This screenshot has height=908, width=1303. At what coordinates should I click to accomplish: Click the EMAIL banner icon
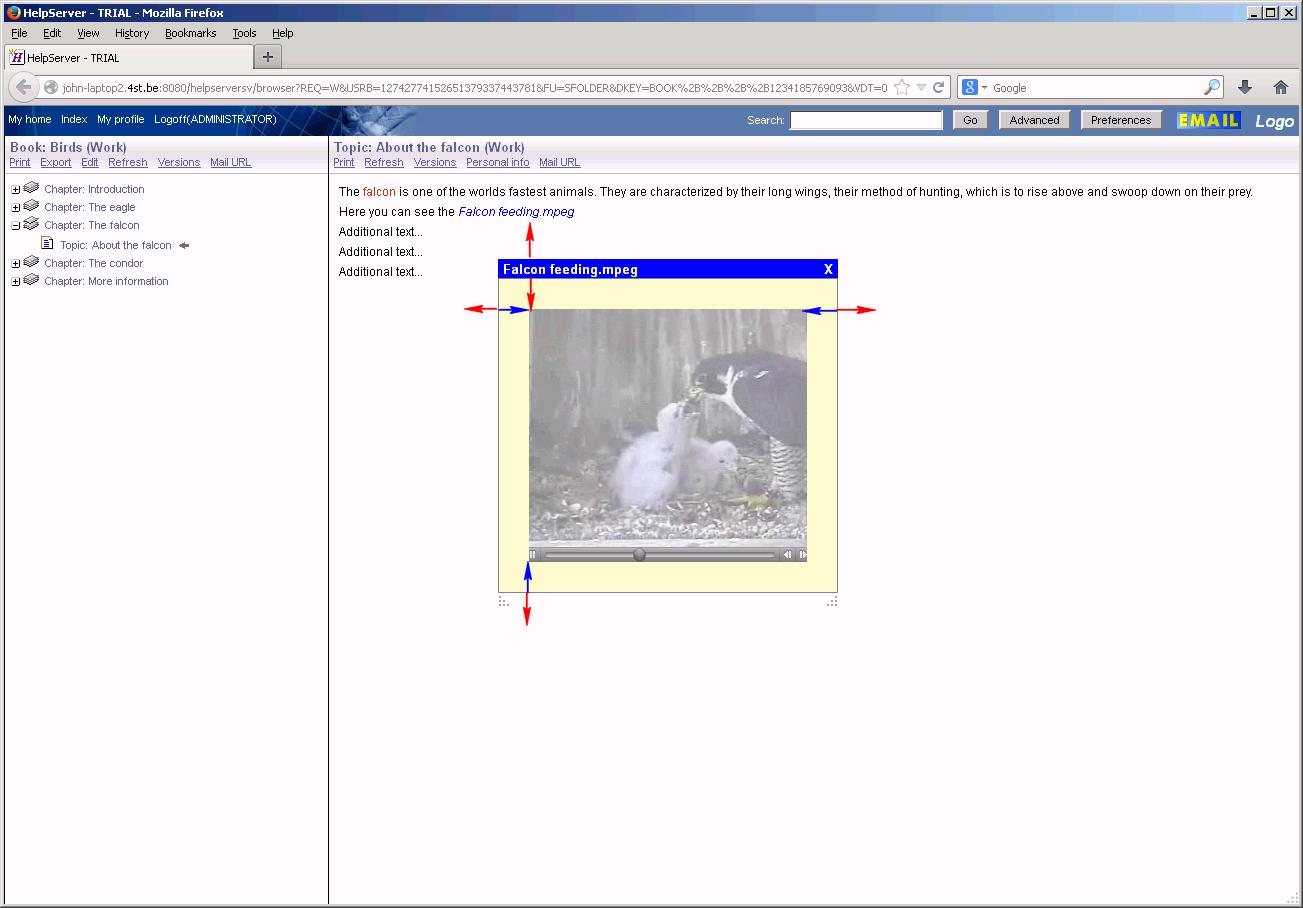pos(1208,120)
